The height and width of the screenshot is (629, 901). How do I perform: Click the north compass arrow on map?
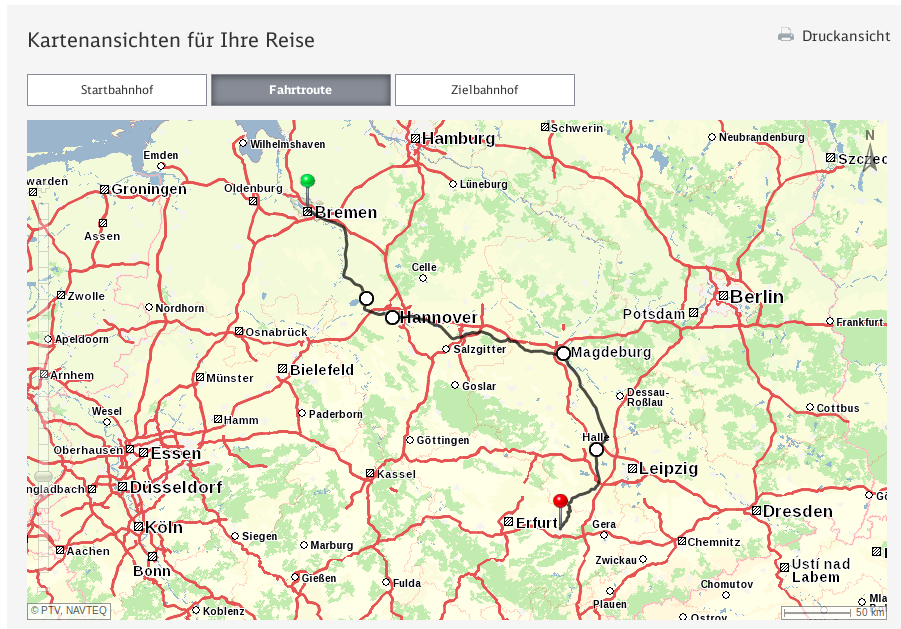[x=870, y=152]
